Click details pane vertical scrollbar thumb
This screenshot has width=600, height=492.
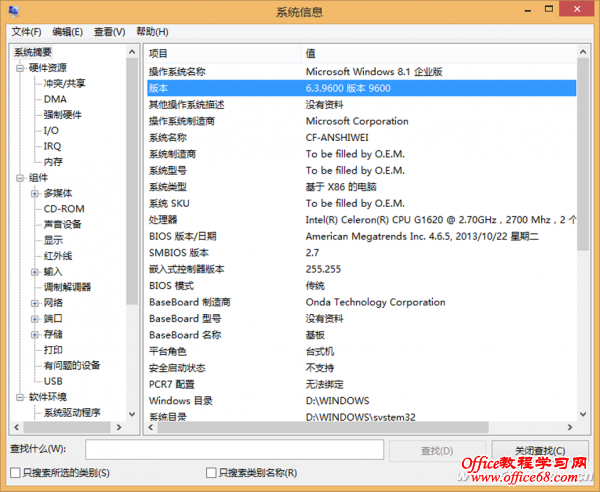click(x=583, y=154)
